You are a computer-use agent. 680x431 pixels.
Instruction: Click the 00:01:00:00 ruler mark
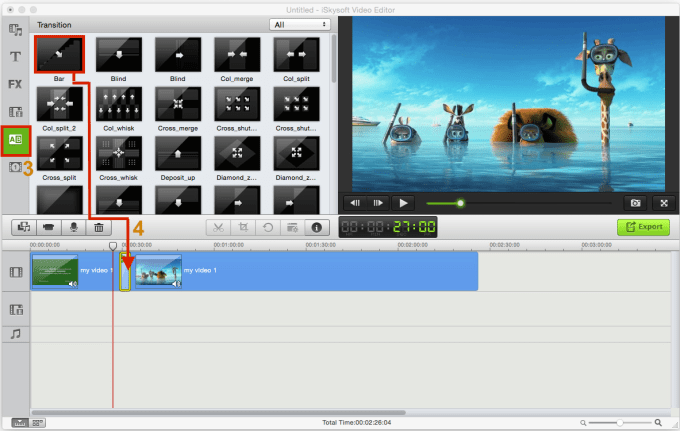[x=229, y=245]
